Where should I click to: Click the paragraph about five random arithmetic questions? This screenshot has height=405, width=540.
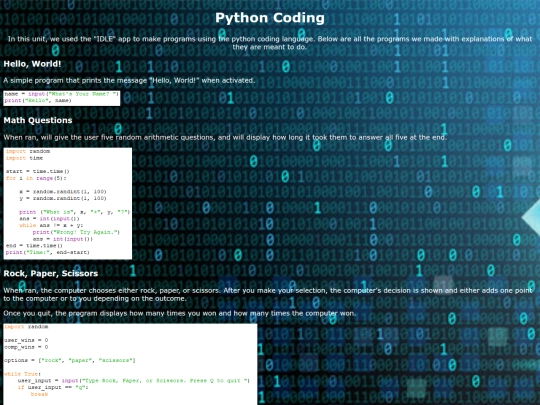(225, 137)
